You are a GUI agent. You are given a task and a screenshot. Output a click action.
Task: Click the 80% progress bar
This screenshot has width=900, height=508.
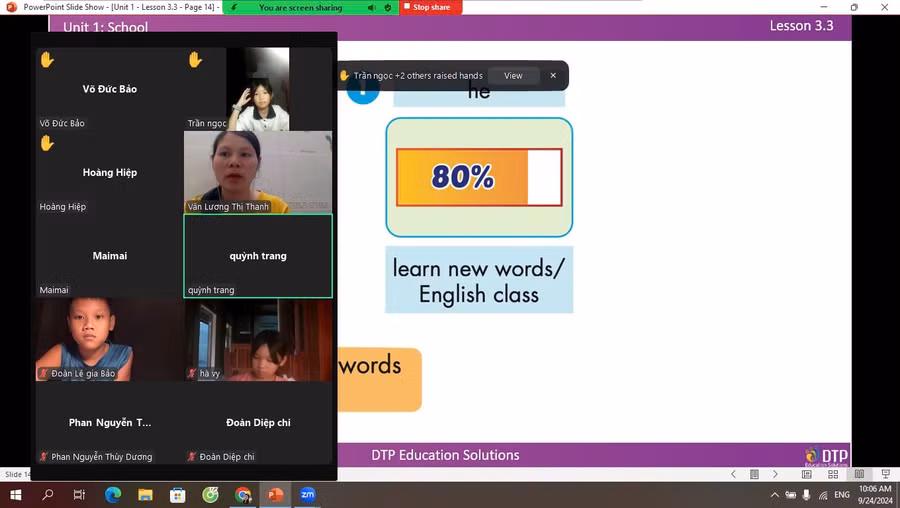(x=479, y=177)
